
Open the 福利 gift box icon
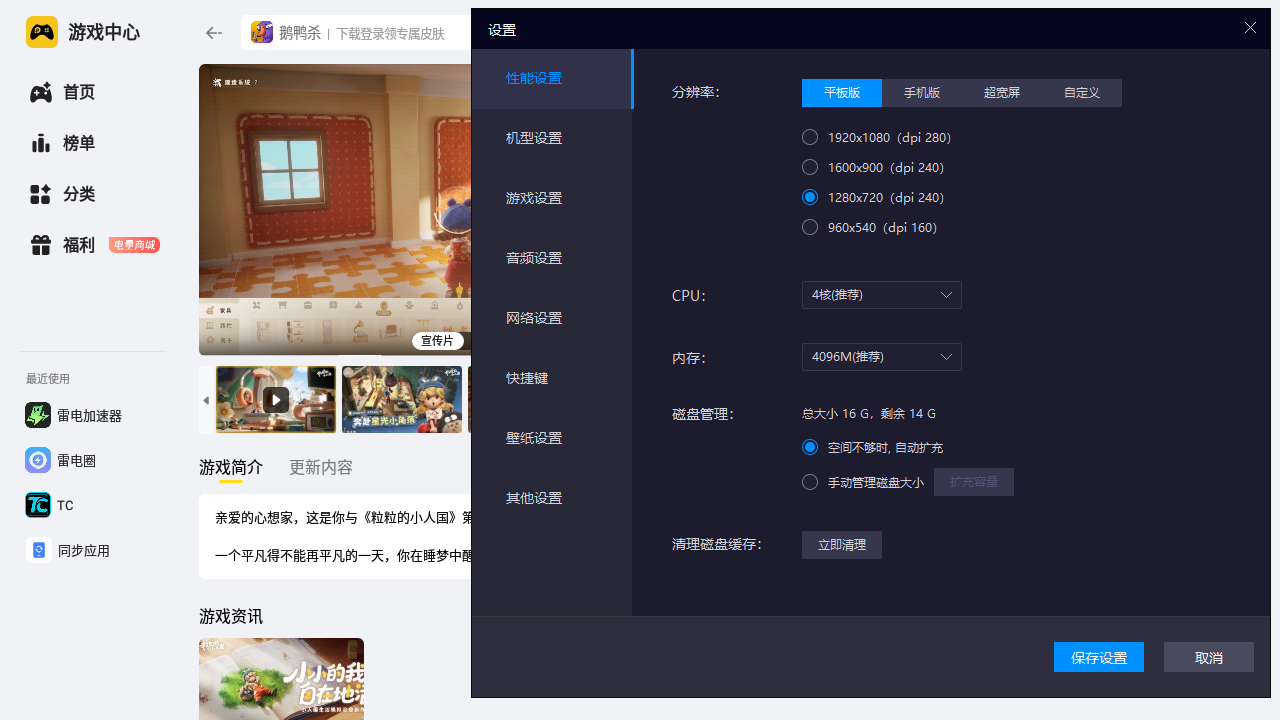click(40, 245)
